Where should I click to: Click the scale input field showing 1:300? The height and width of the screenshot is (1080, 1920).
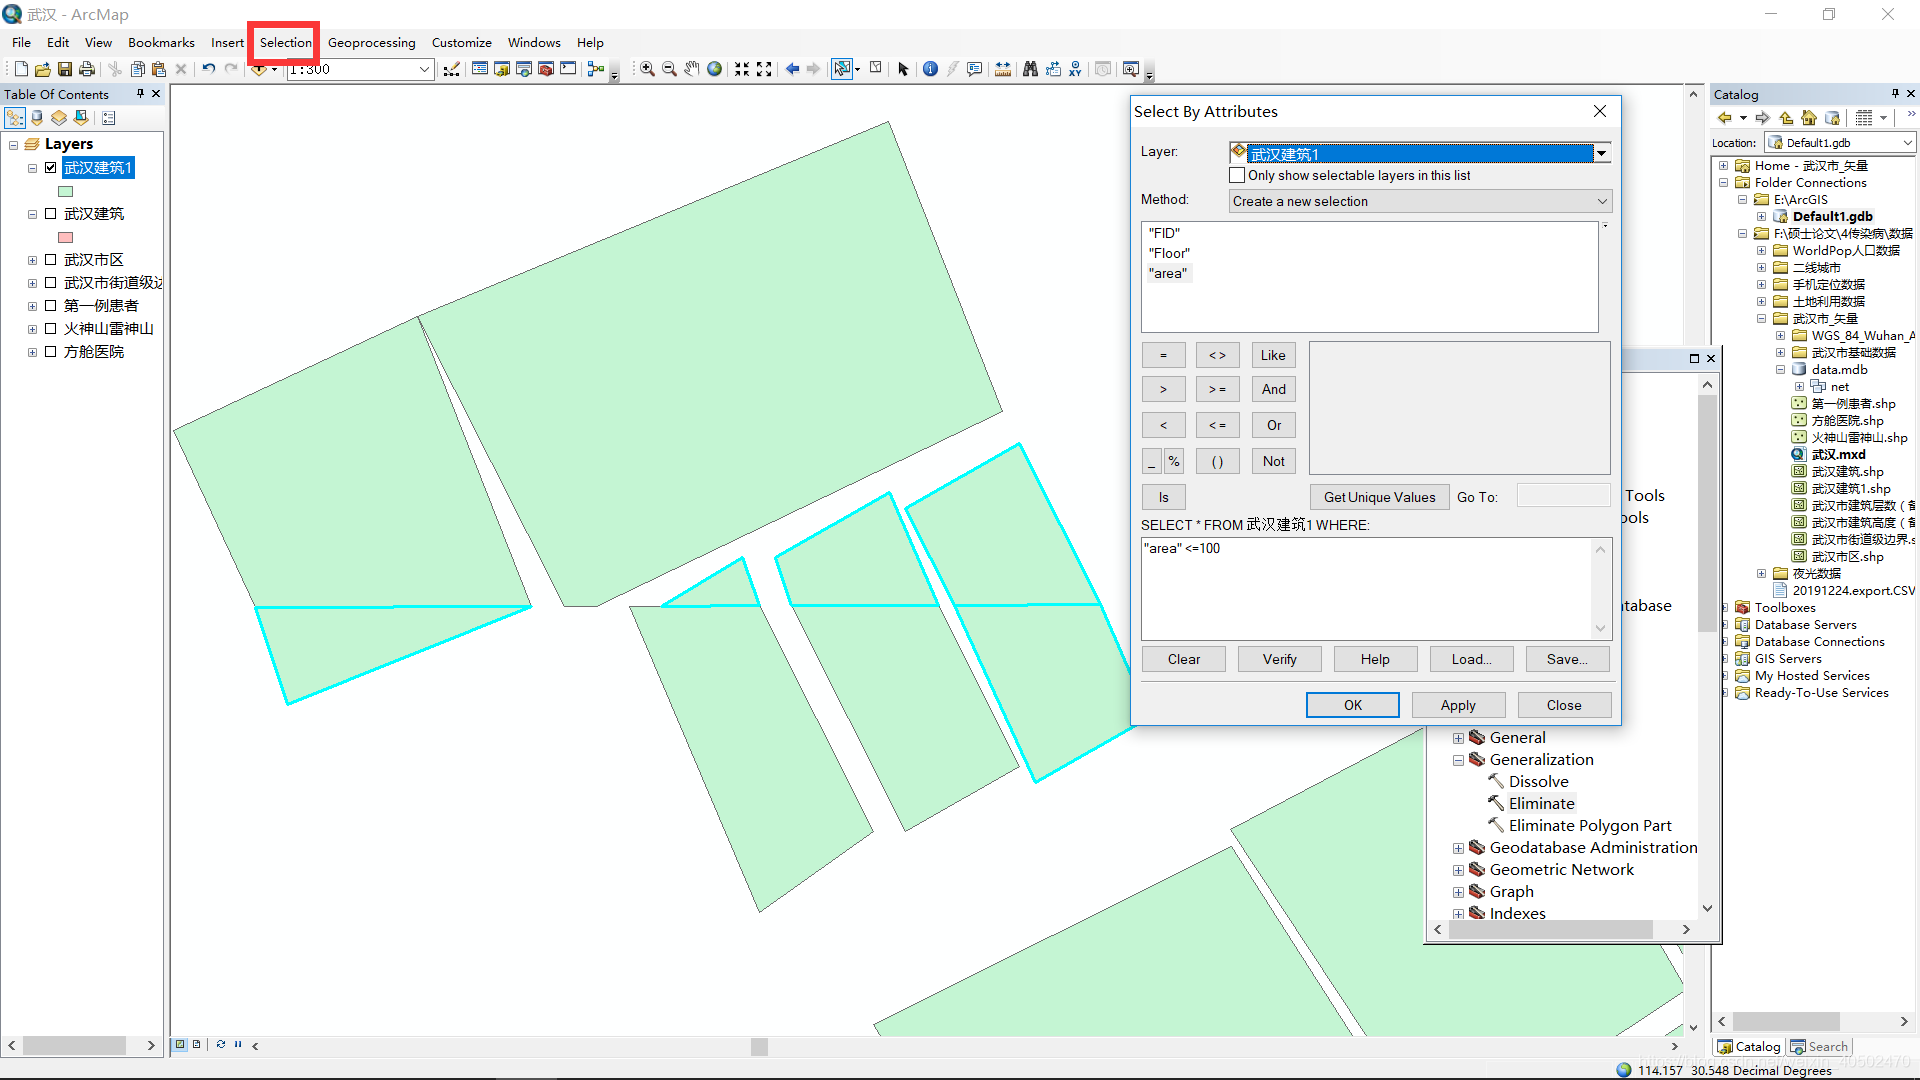point(356,69)
